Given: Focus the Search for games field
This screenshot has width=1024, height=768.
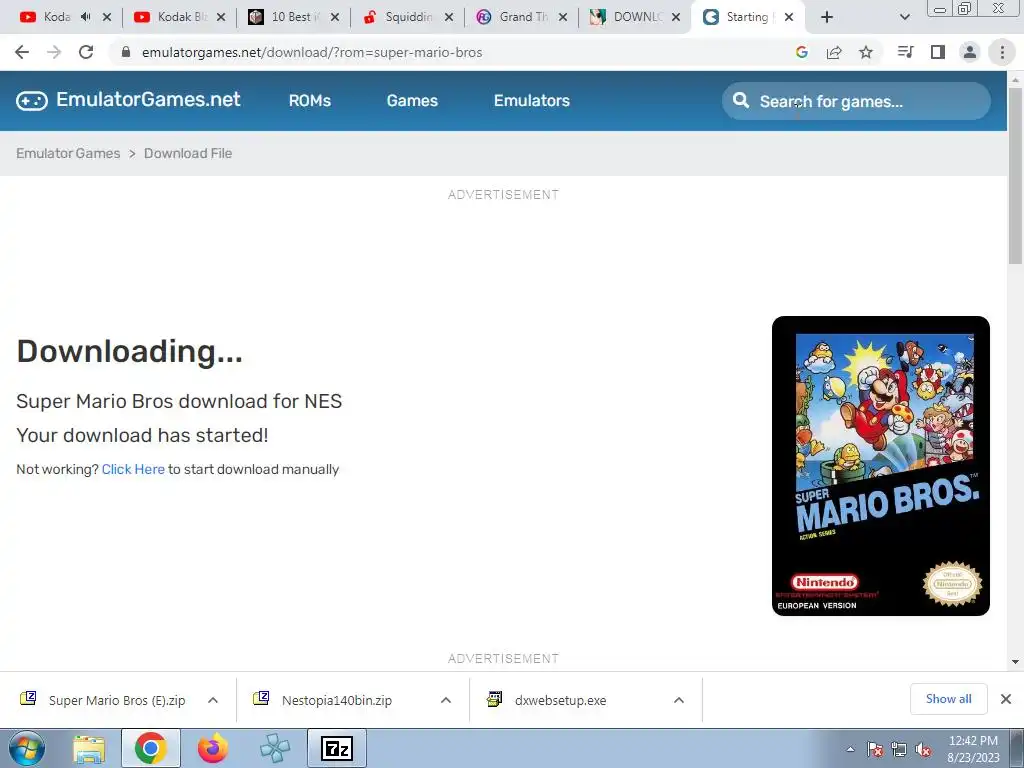Looking at the screenshot, I should (856, 101).
